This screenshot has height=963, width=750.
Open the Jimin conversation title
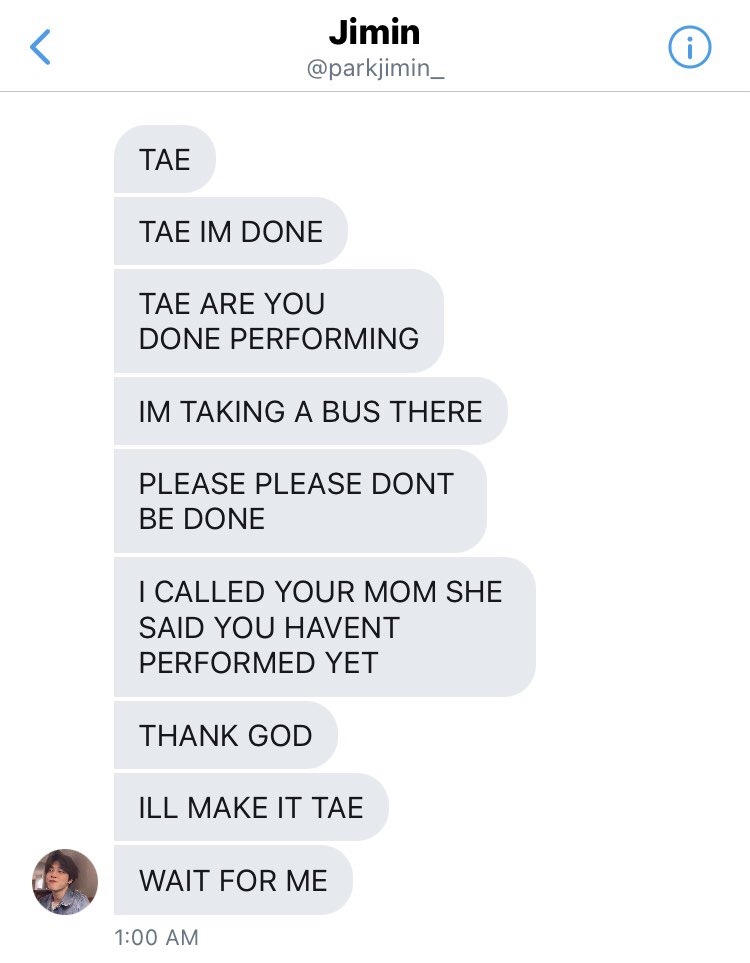coord(375,31)
